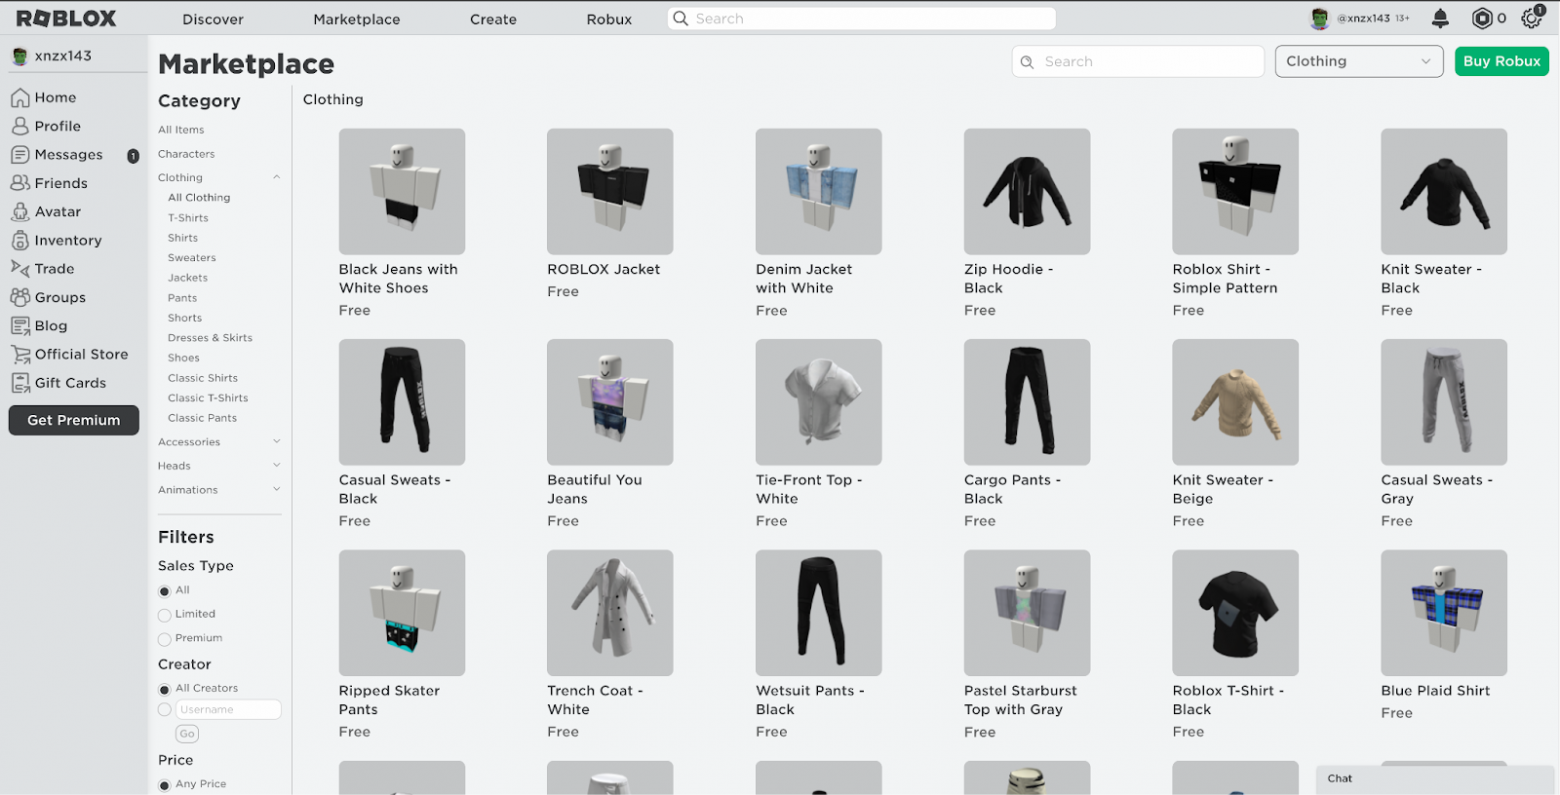Click the Friends icon in sidebar
This screenshot has height=795, width=1560.
tap(20, 183)
